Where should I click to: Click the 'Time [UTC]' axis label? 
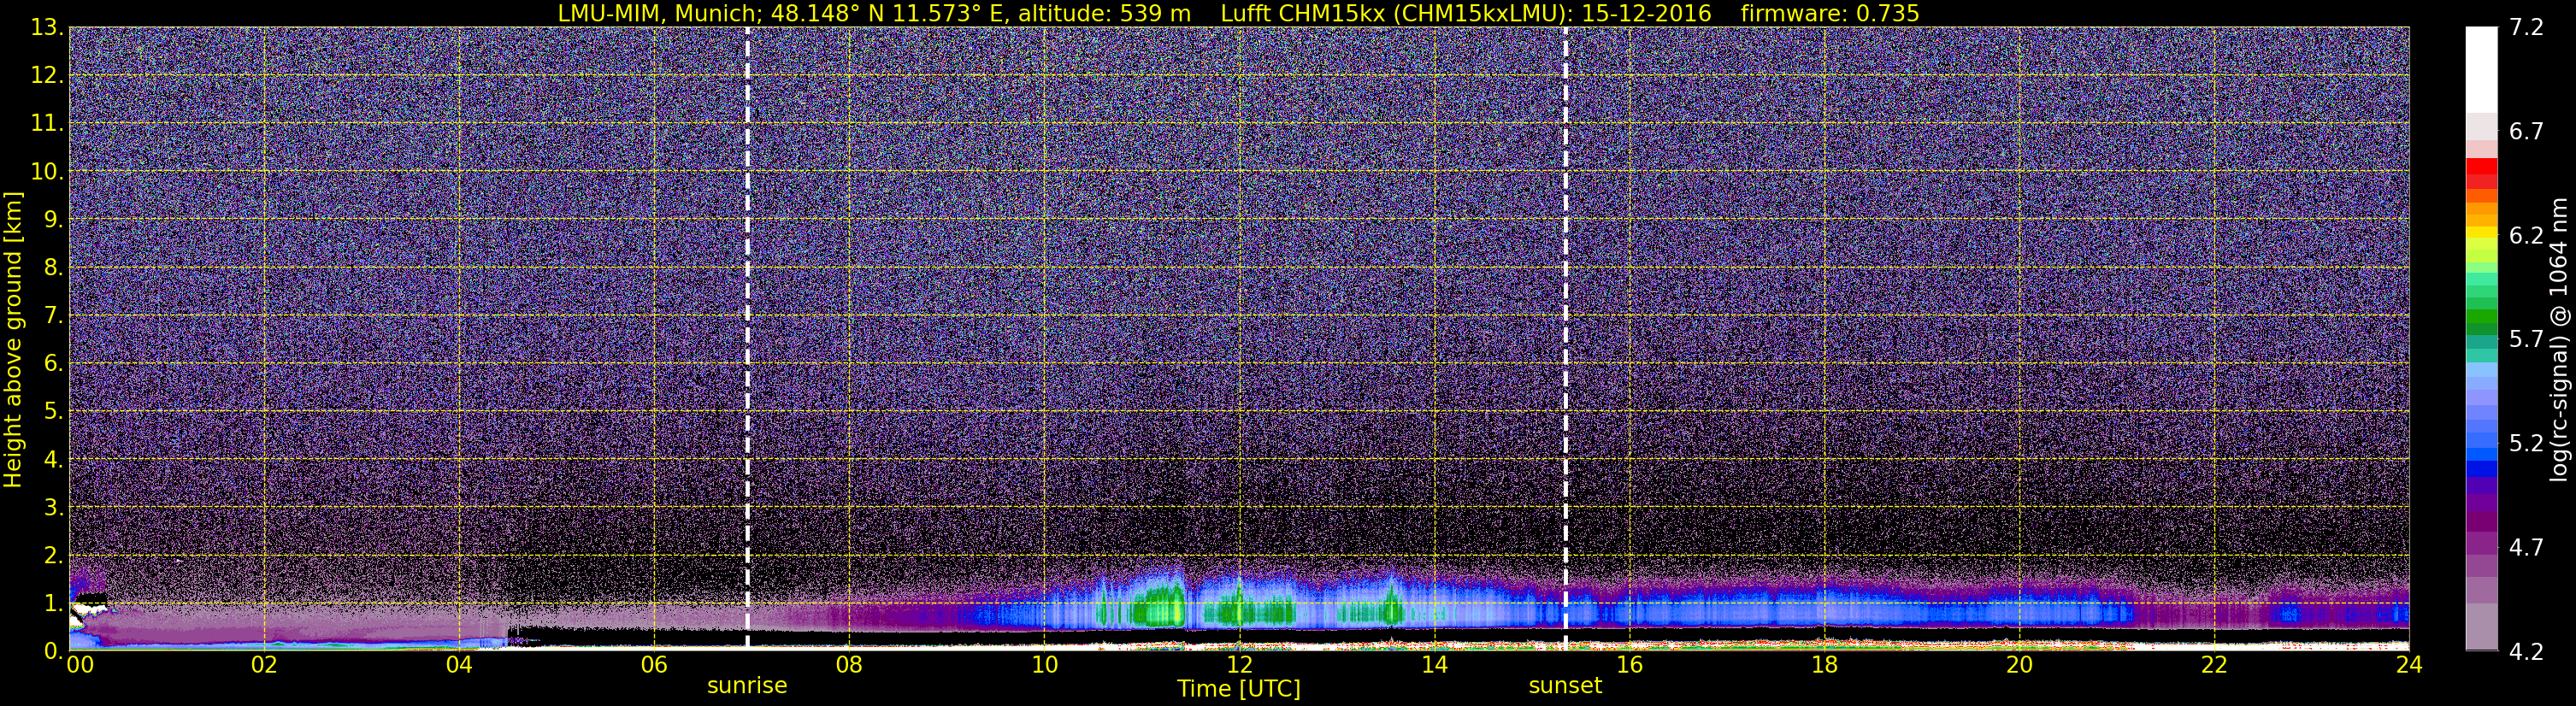[x=1239, y=689]
